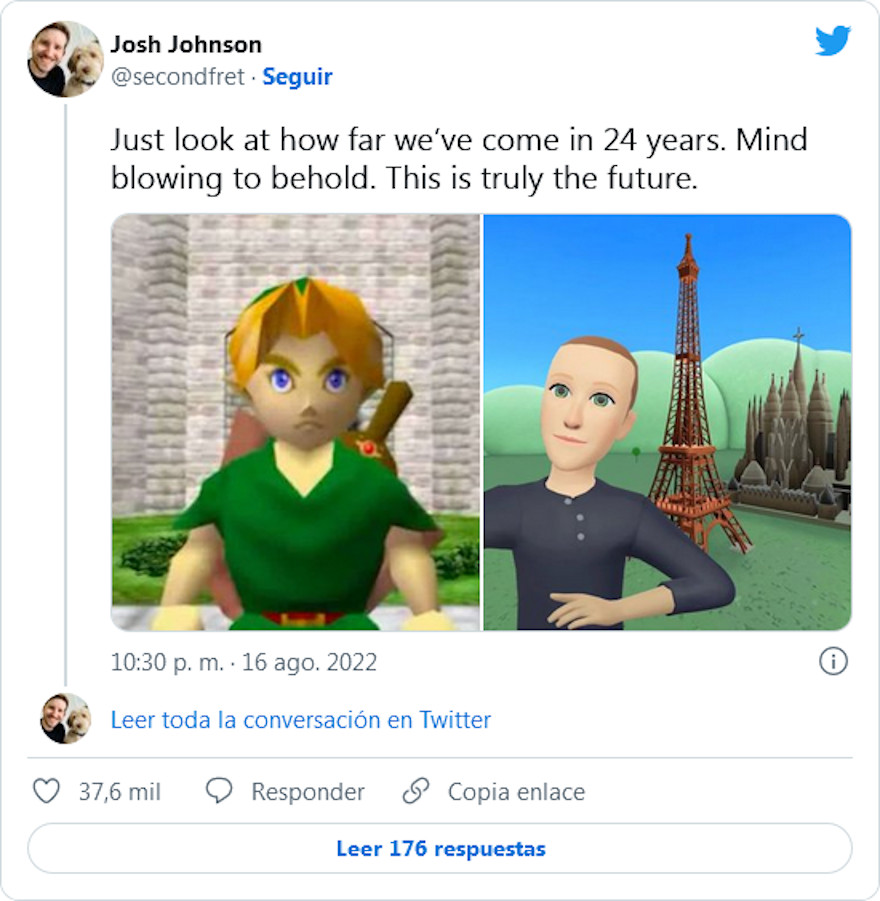Click the Copia enlace label
Image resolution: width=880 pixels, height=901 pixels.
(516, 792)
